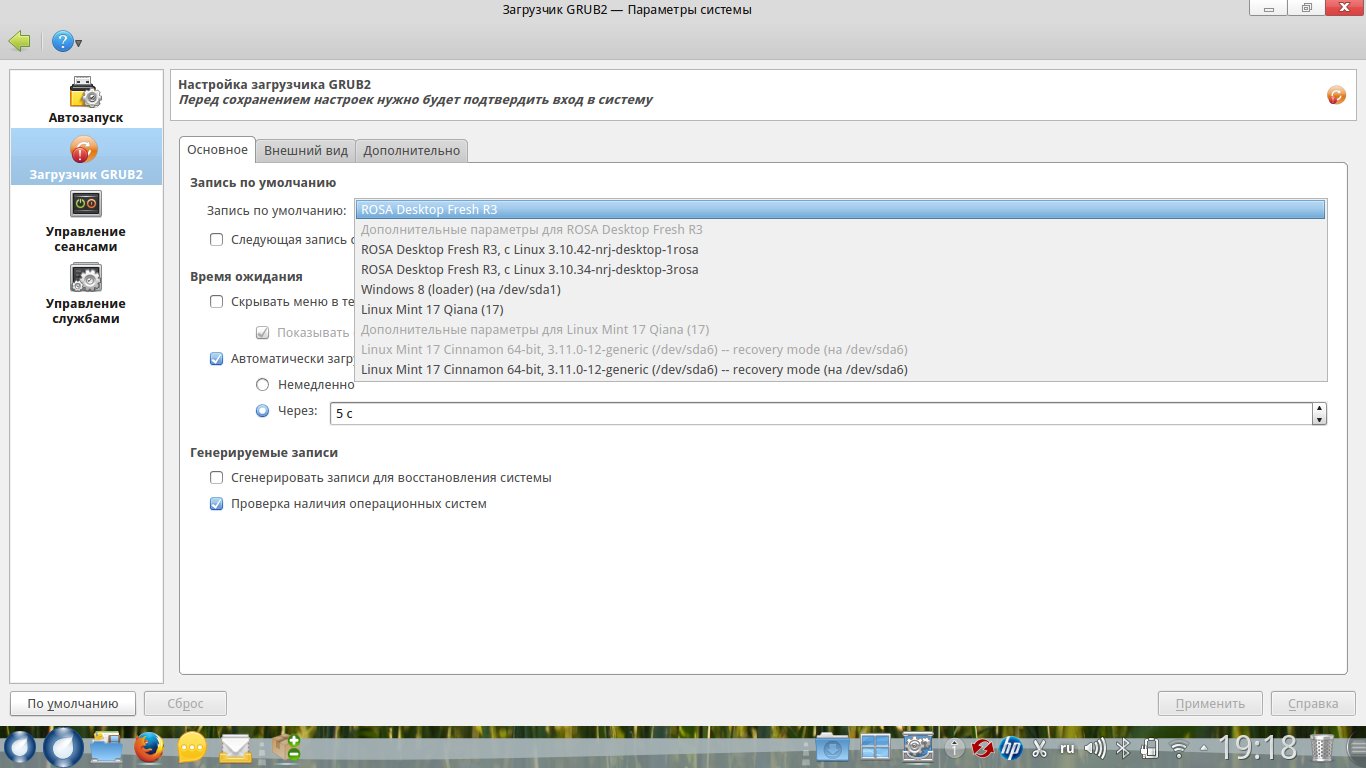Uncheck the Автоматически загружать checkbox

point(216,358)
